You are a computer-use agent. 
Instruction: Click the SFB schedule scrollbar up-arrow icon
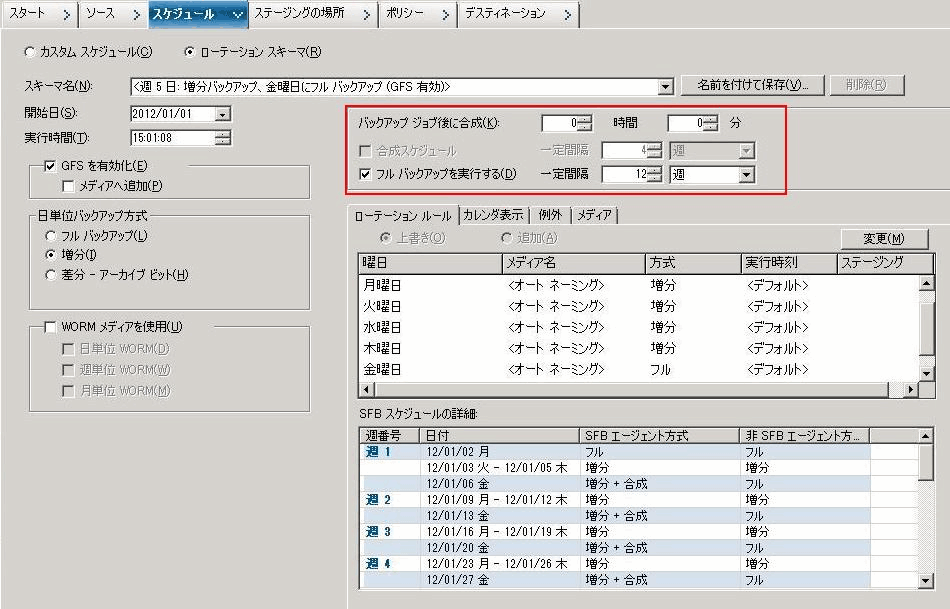click(x=925, y=434)
